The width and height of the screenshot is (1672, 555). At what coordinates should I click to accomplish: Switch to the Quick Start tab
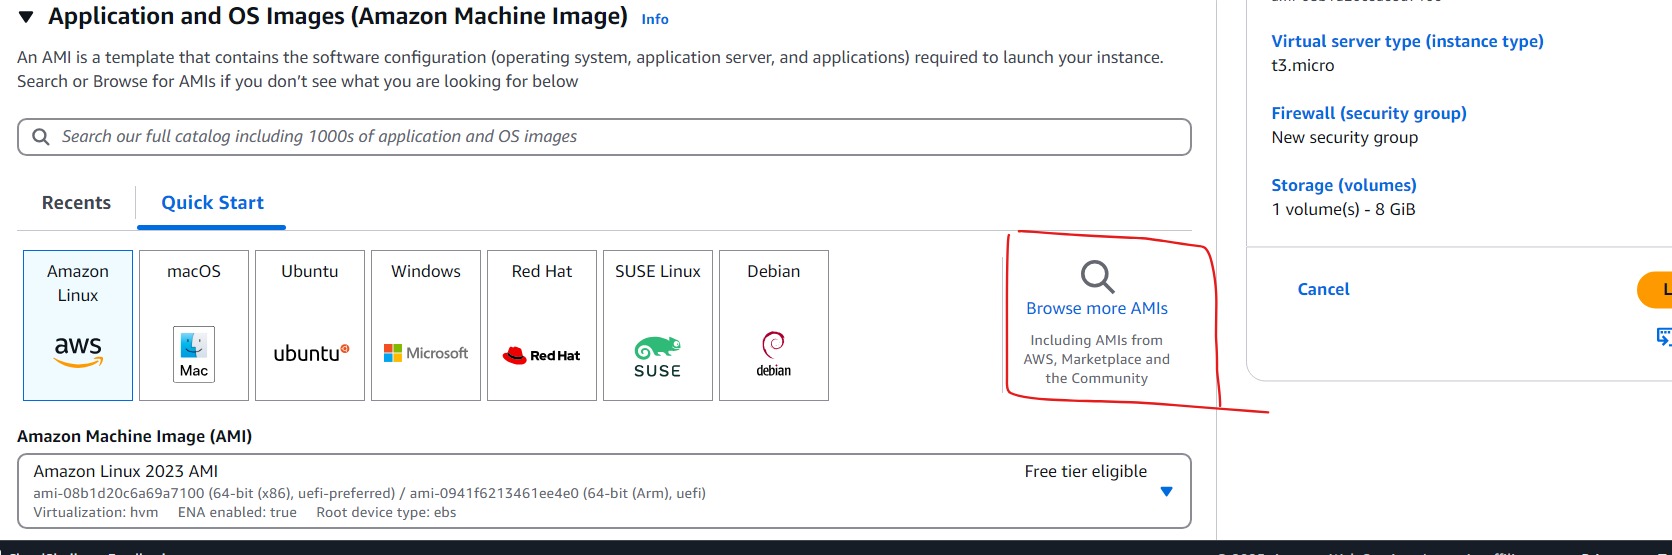[x=212, y=203]
